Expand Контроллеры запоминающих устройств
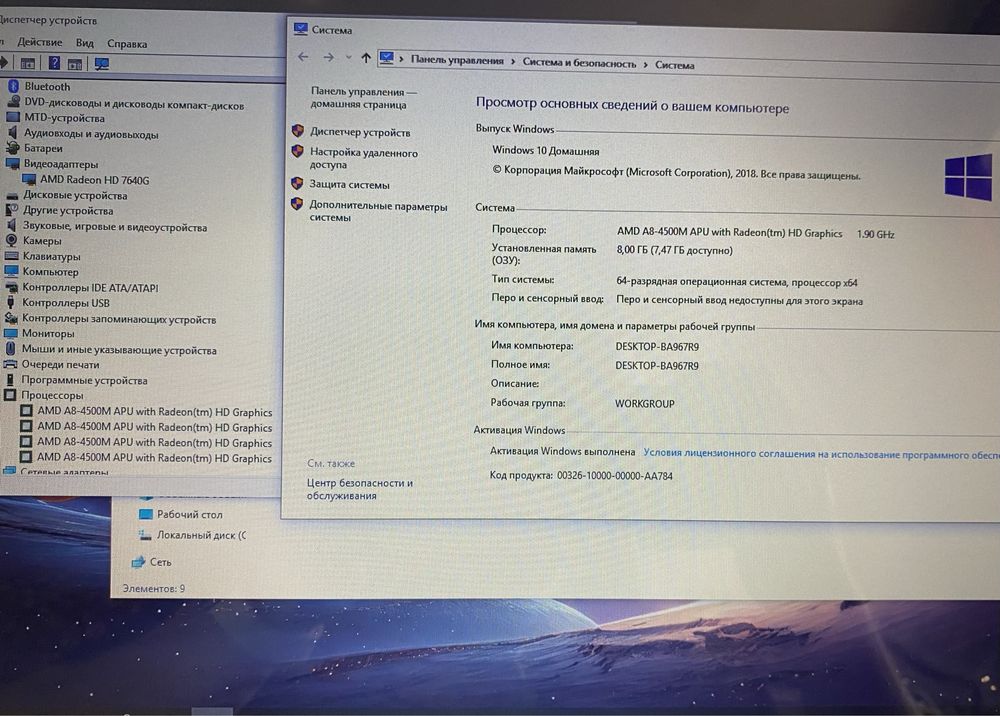 pos(119,319)
